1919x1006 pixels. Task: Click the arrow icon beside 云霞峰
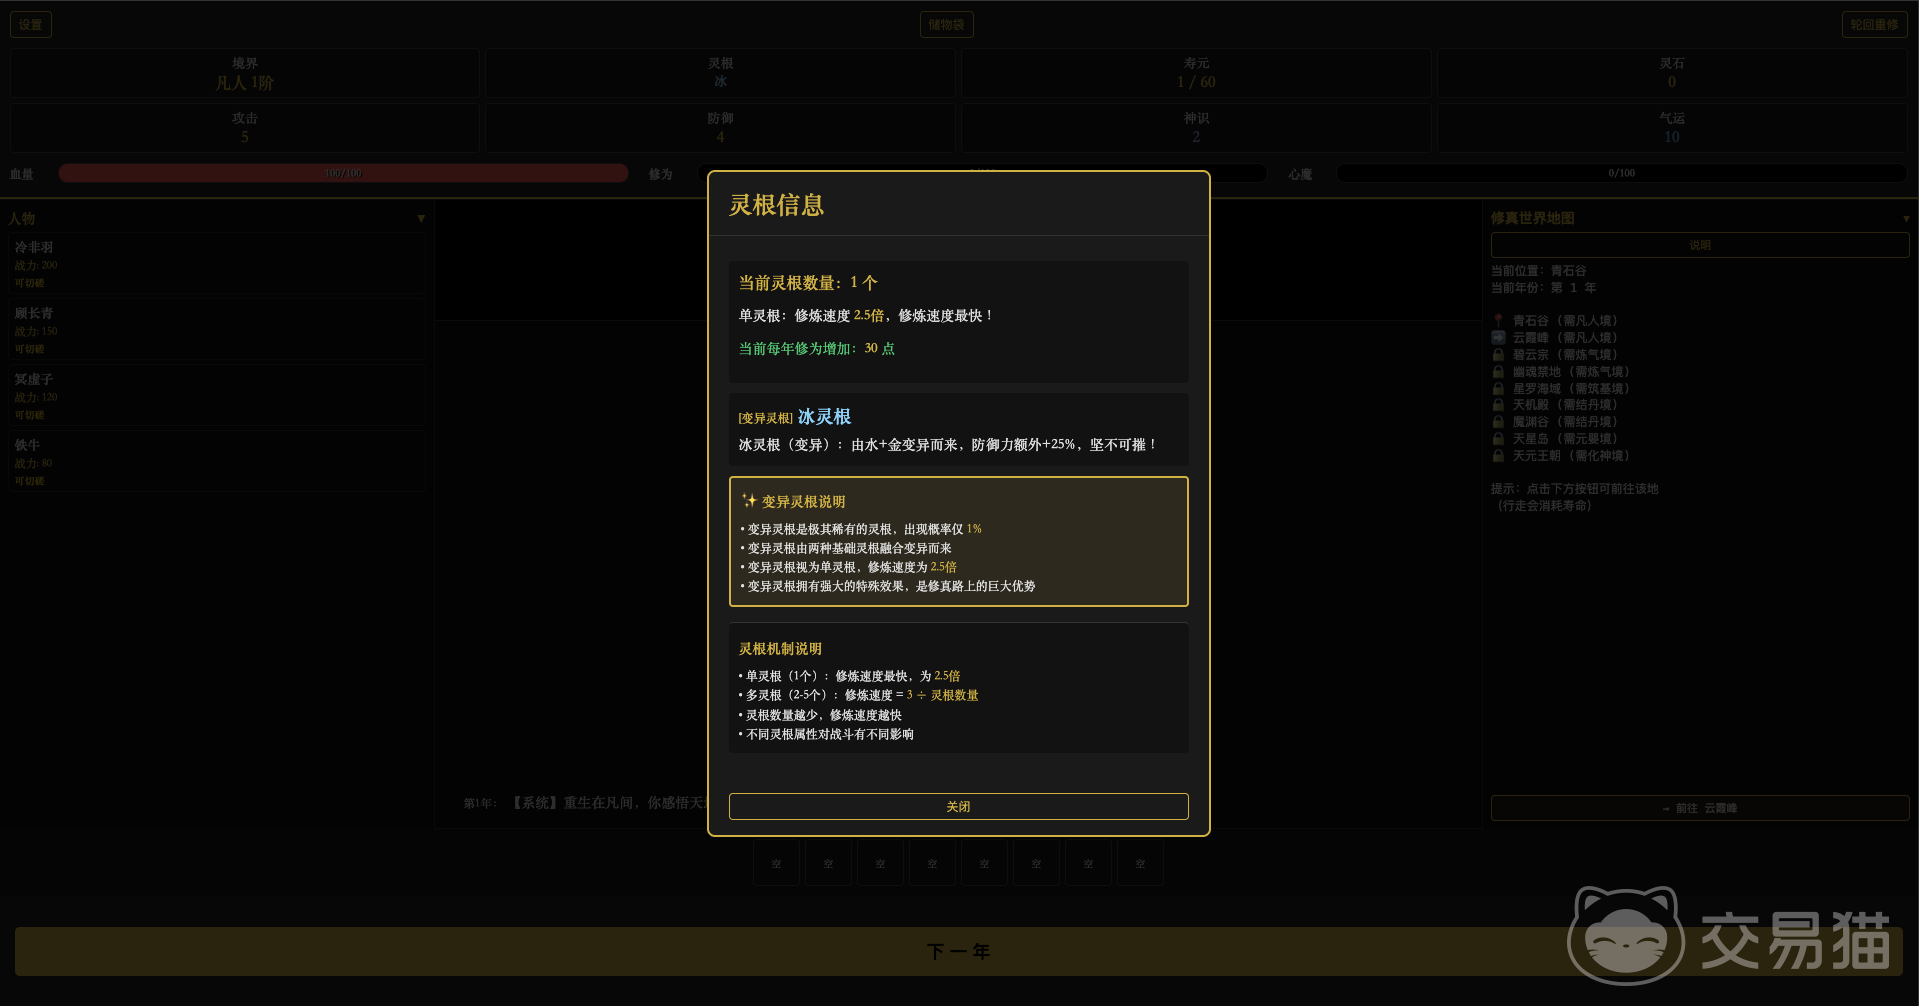[x=1498, y=338]
